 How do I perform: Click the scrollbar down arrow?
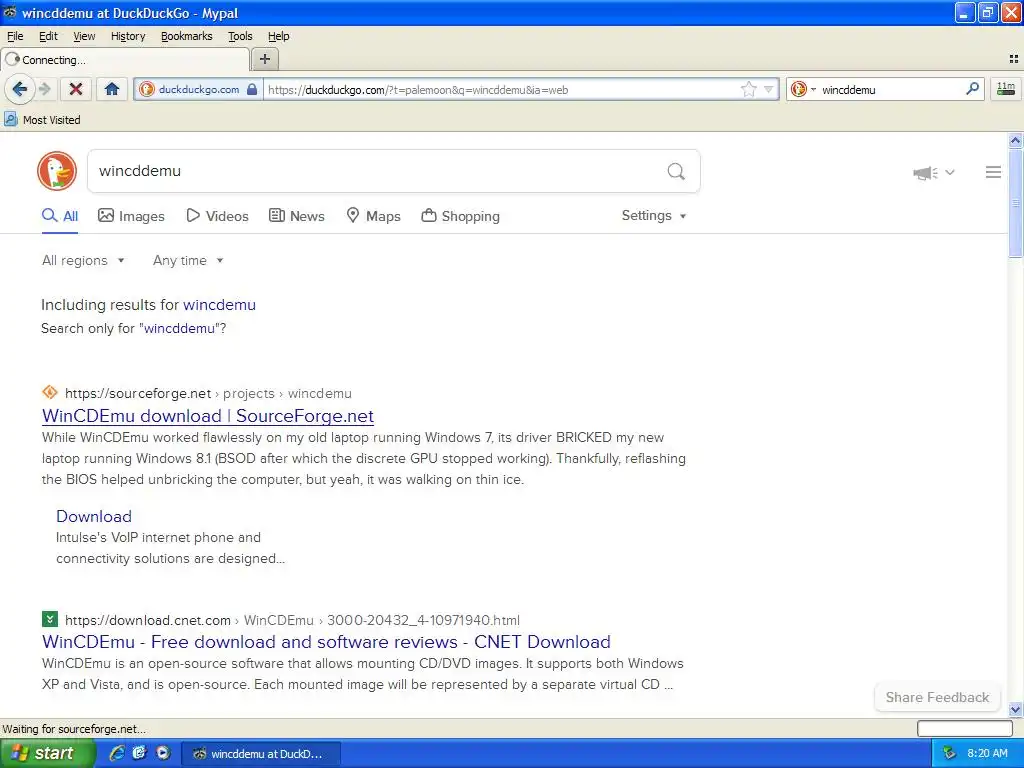pos(1015,710)
